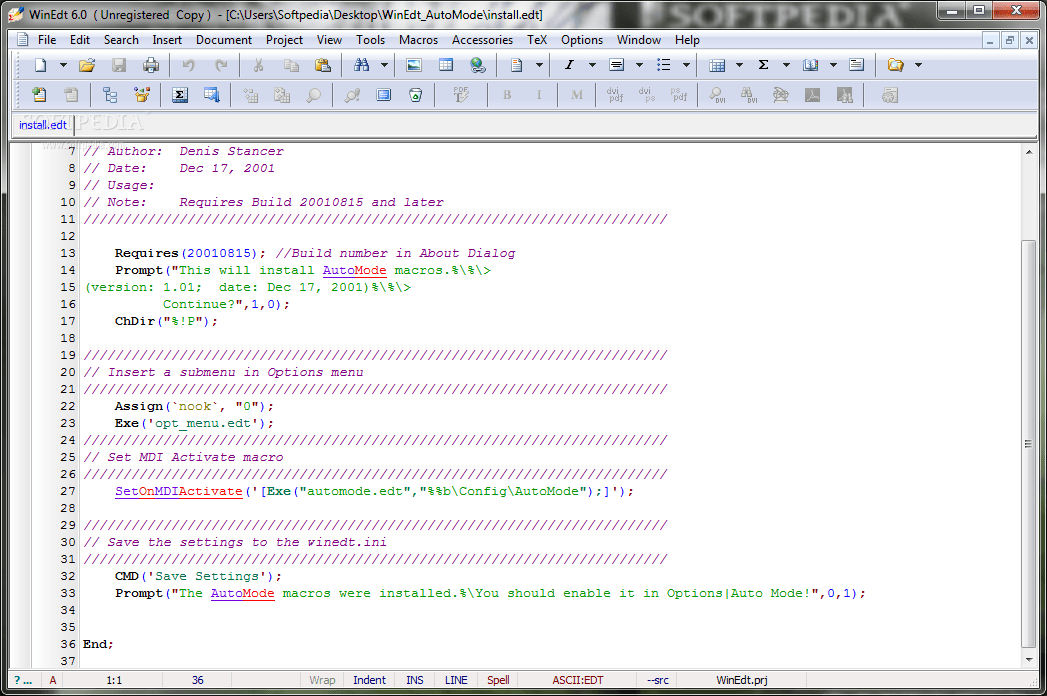Click the PDF TeXify icon
The width and height of the screenshot is (1047, 696).
[461, 96]
